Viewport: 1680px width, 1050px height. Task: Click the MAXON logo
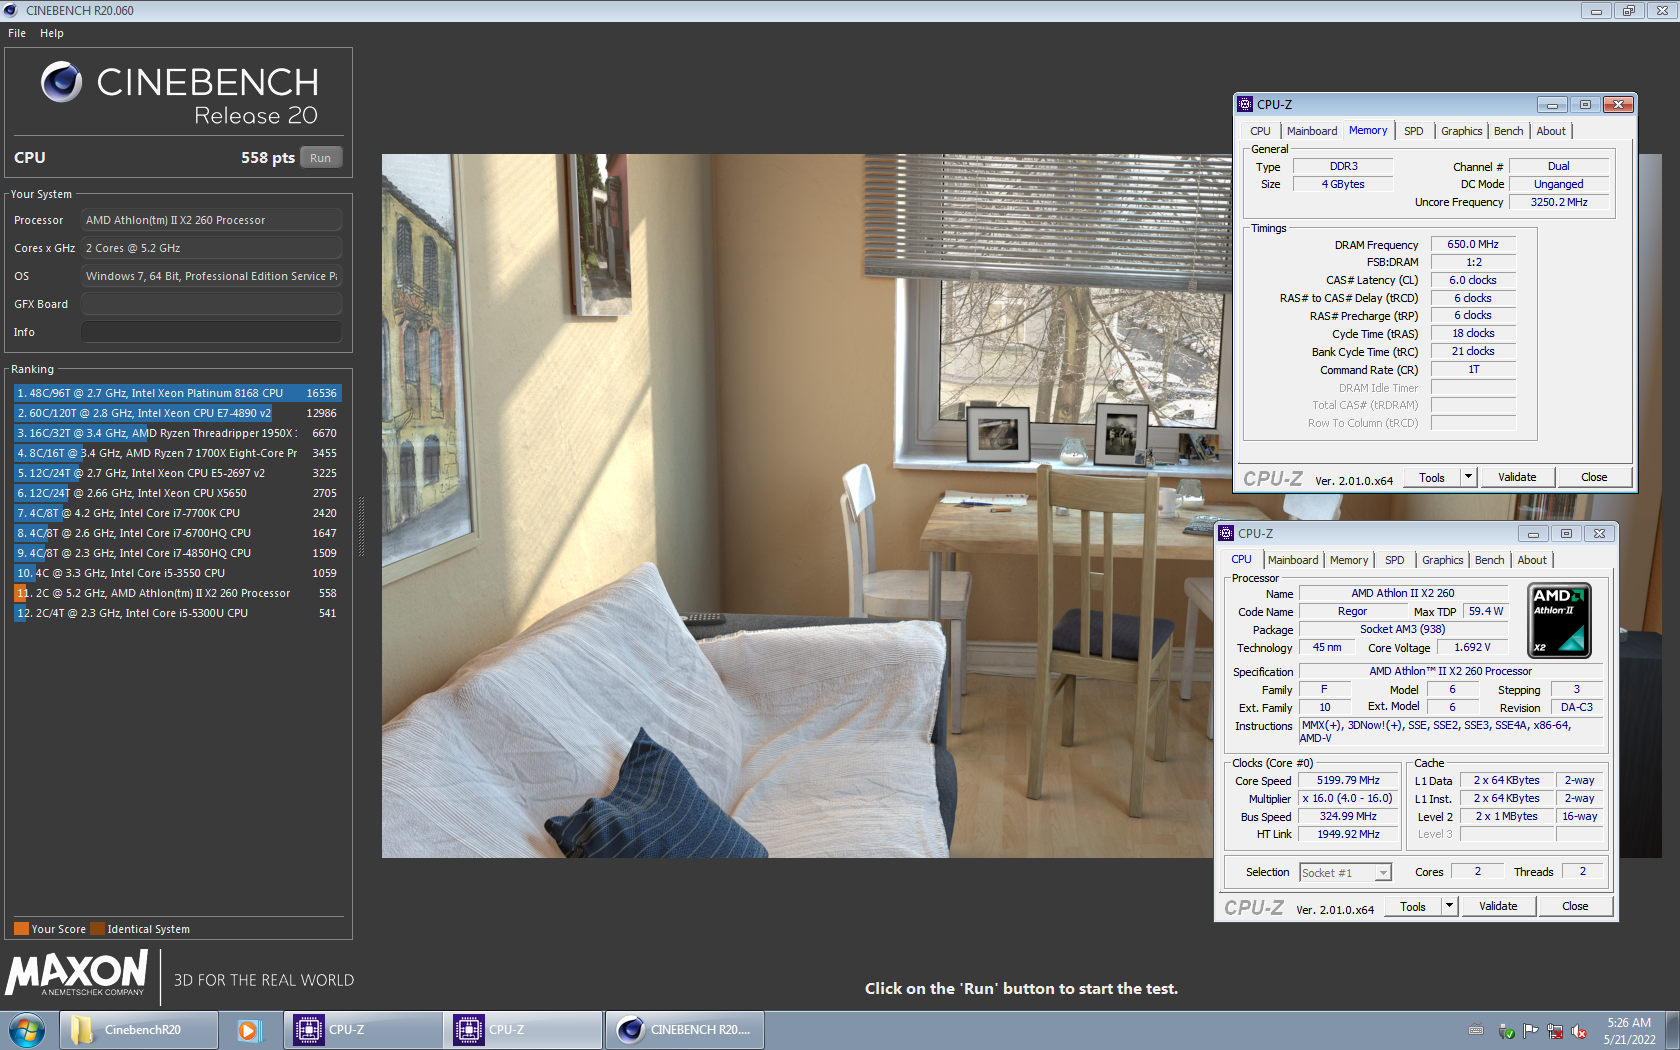pyautogui.click(x=77, y=973)
